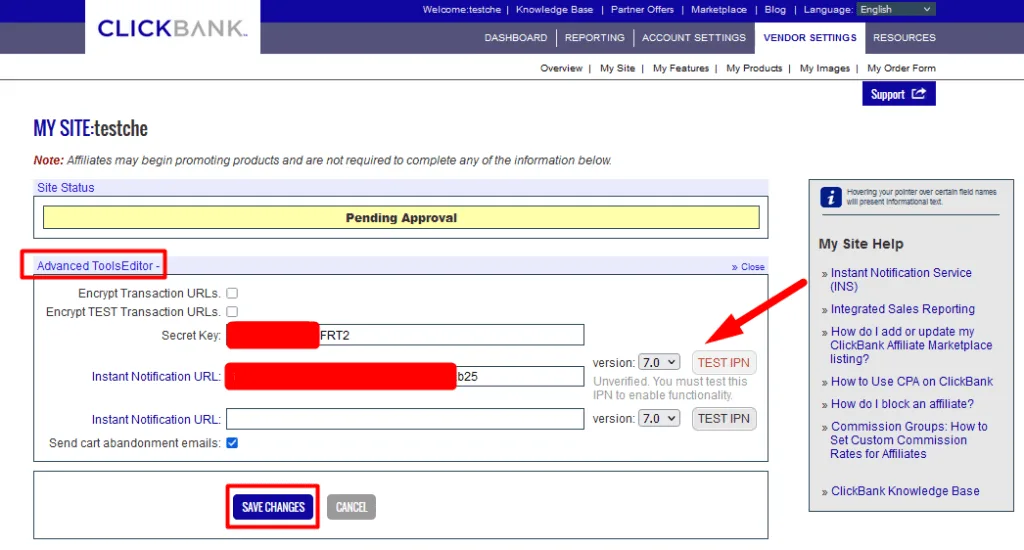The width and height of the screenshot is (1024, 550).
Task: Click the second TEST IPN button
Action: click(x=724, y=419)
